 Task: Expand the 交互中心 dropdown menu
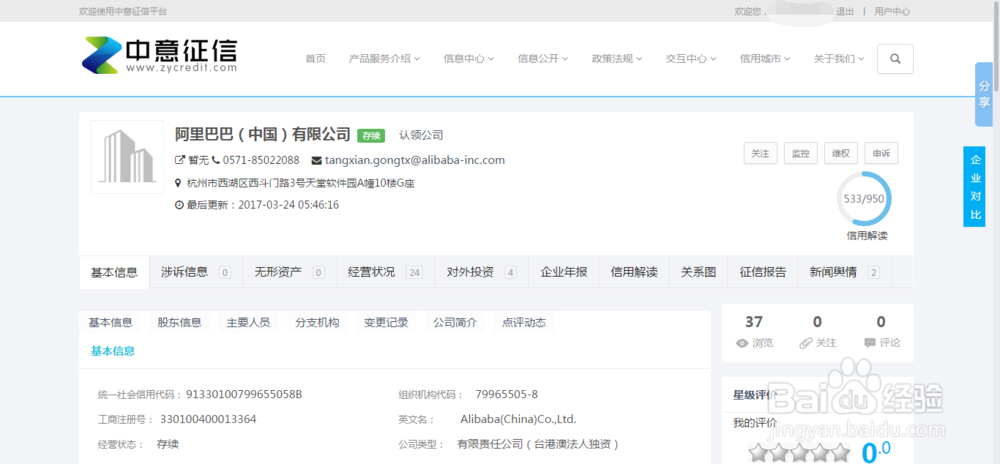[691, 59]
